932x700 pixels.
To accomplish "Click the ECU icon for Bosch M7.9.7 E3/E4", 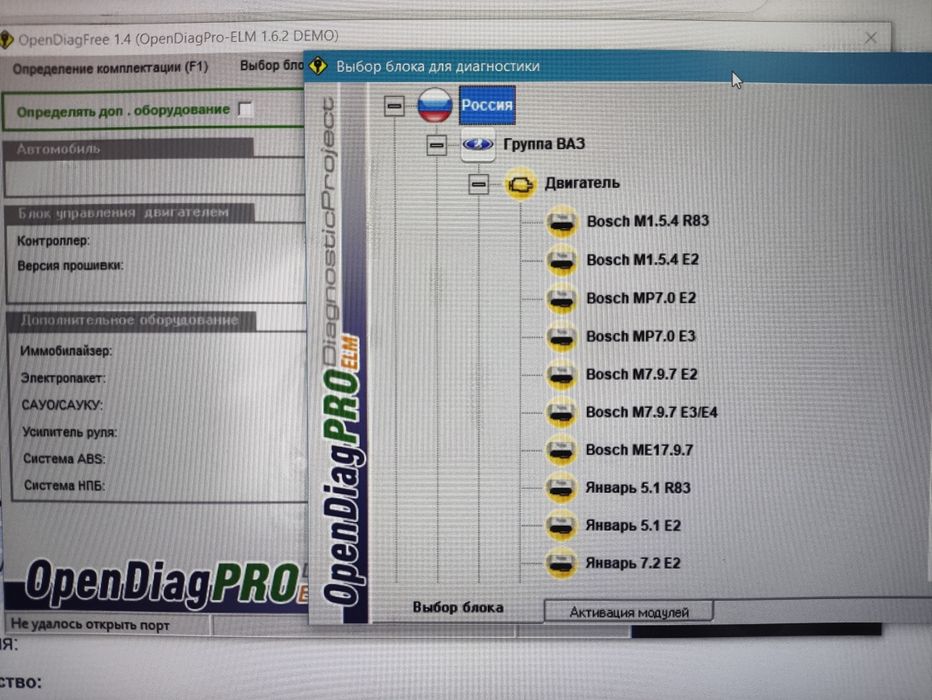I will pyautogui.click(x=561, y=413).
